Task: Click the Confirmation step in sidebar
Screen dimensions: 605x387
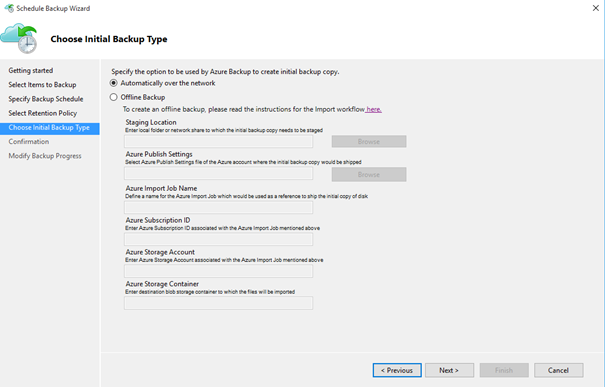Action: [x=29, y=142]
